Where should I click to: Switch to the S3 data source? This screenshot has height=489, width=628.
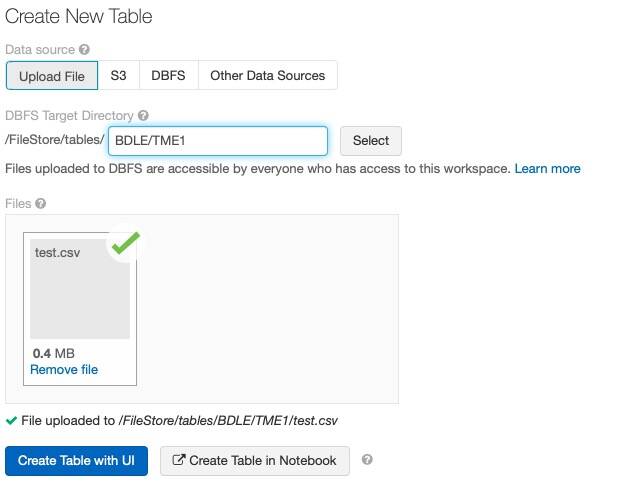coord(119,76)
